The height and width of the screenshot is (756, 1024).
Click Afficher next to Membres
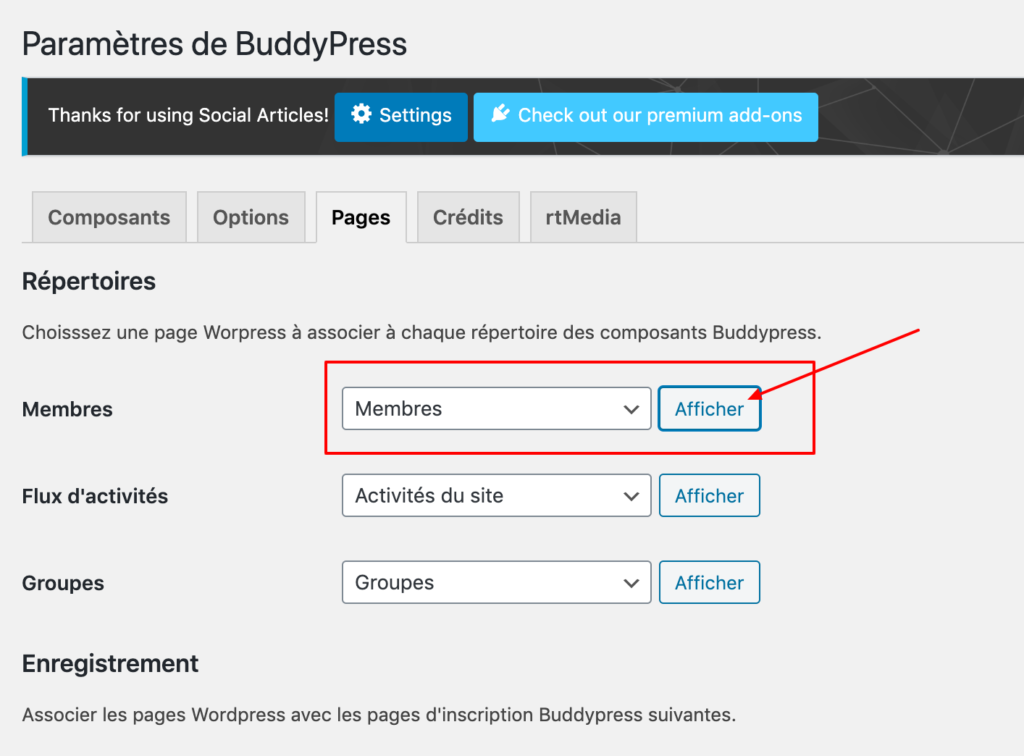709,409
